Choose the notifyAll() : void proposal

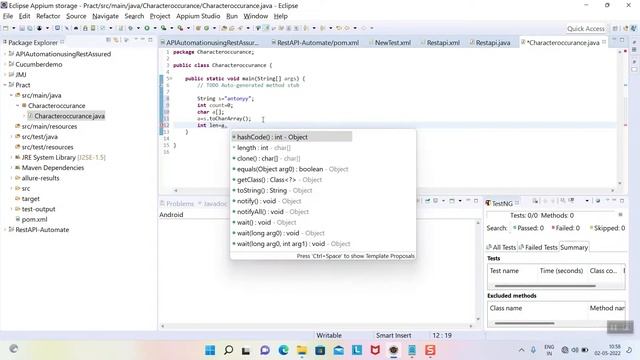click(323, 212)
